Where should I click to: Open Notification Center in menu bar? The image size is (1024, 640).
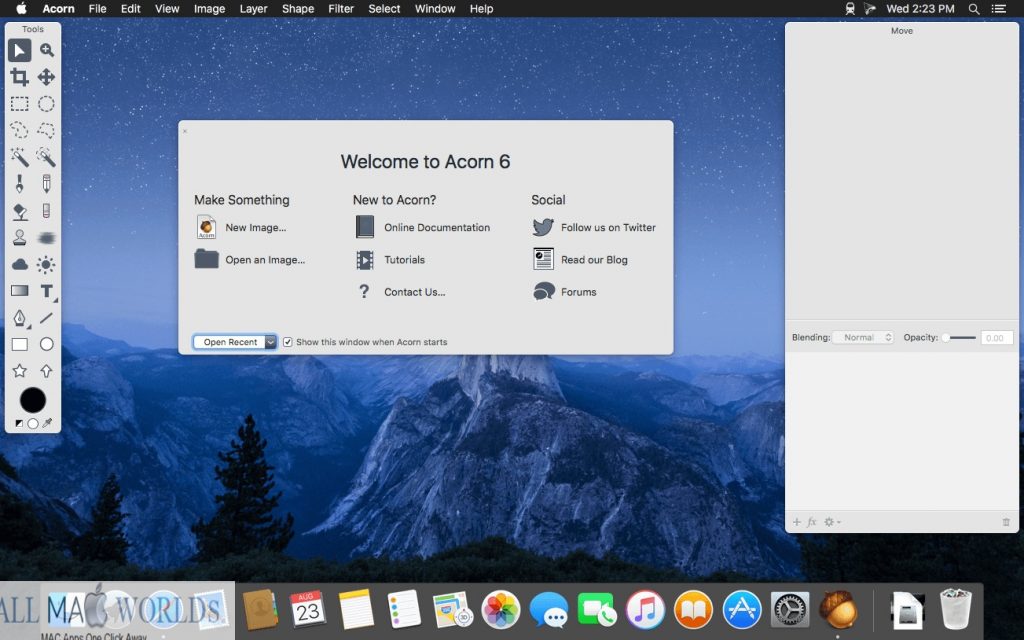coord(999,8)
